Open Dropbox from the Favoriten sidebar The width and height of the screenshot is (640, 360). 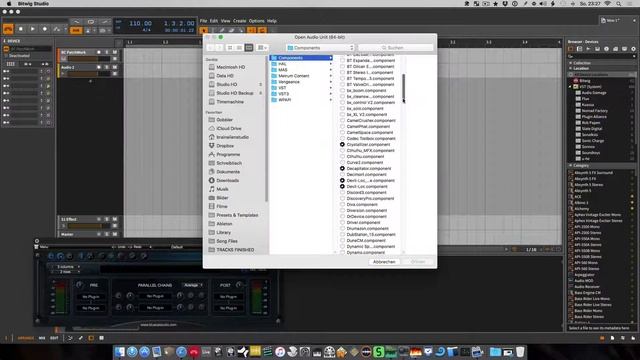[225, 146]
